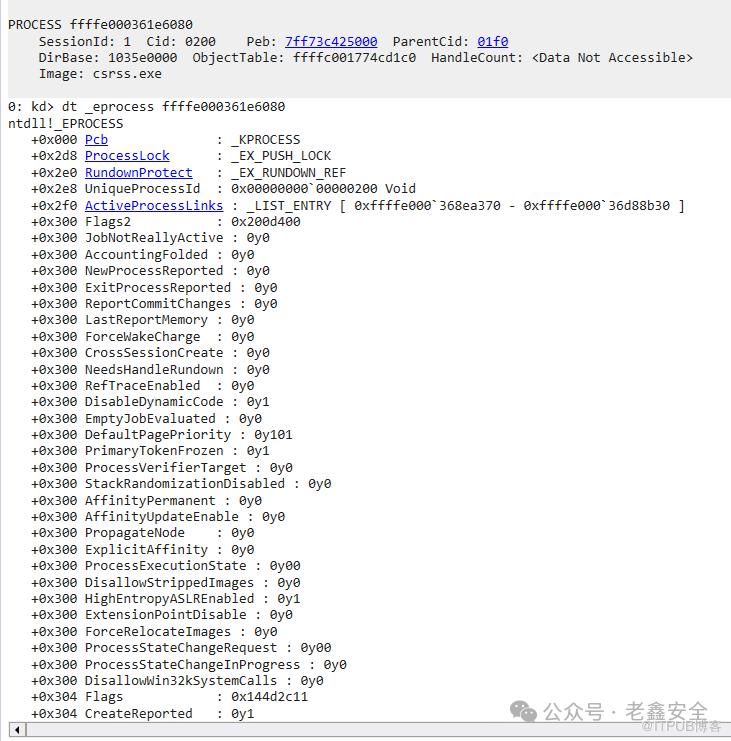
Task: Click the PrimaryTokenFrozen row
Action: point(150,451)
